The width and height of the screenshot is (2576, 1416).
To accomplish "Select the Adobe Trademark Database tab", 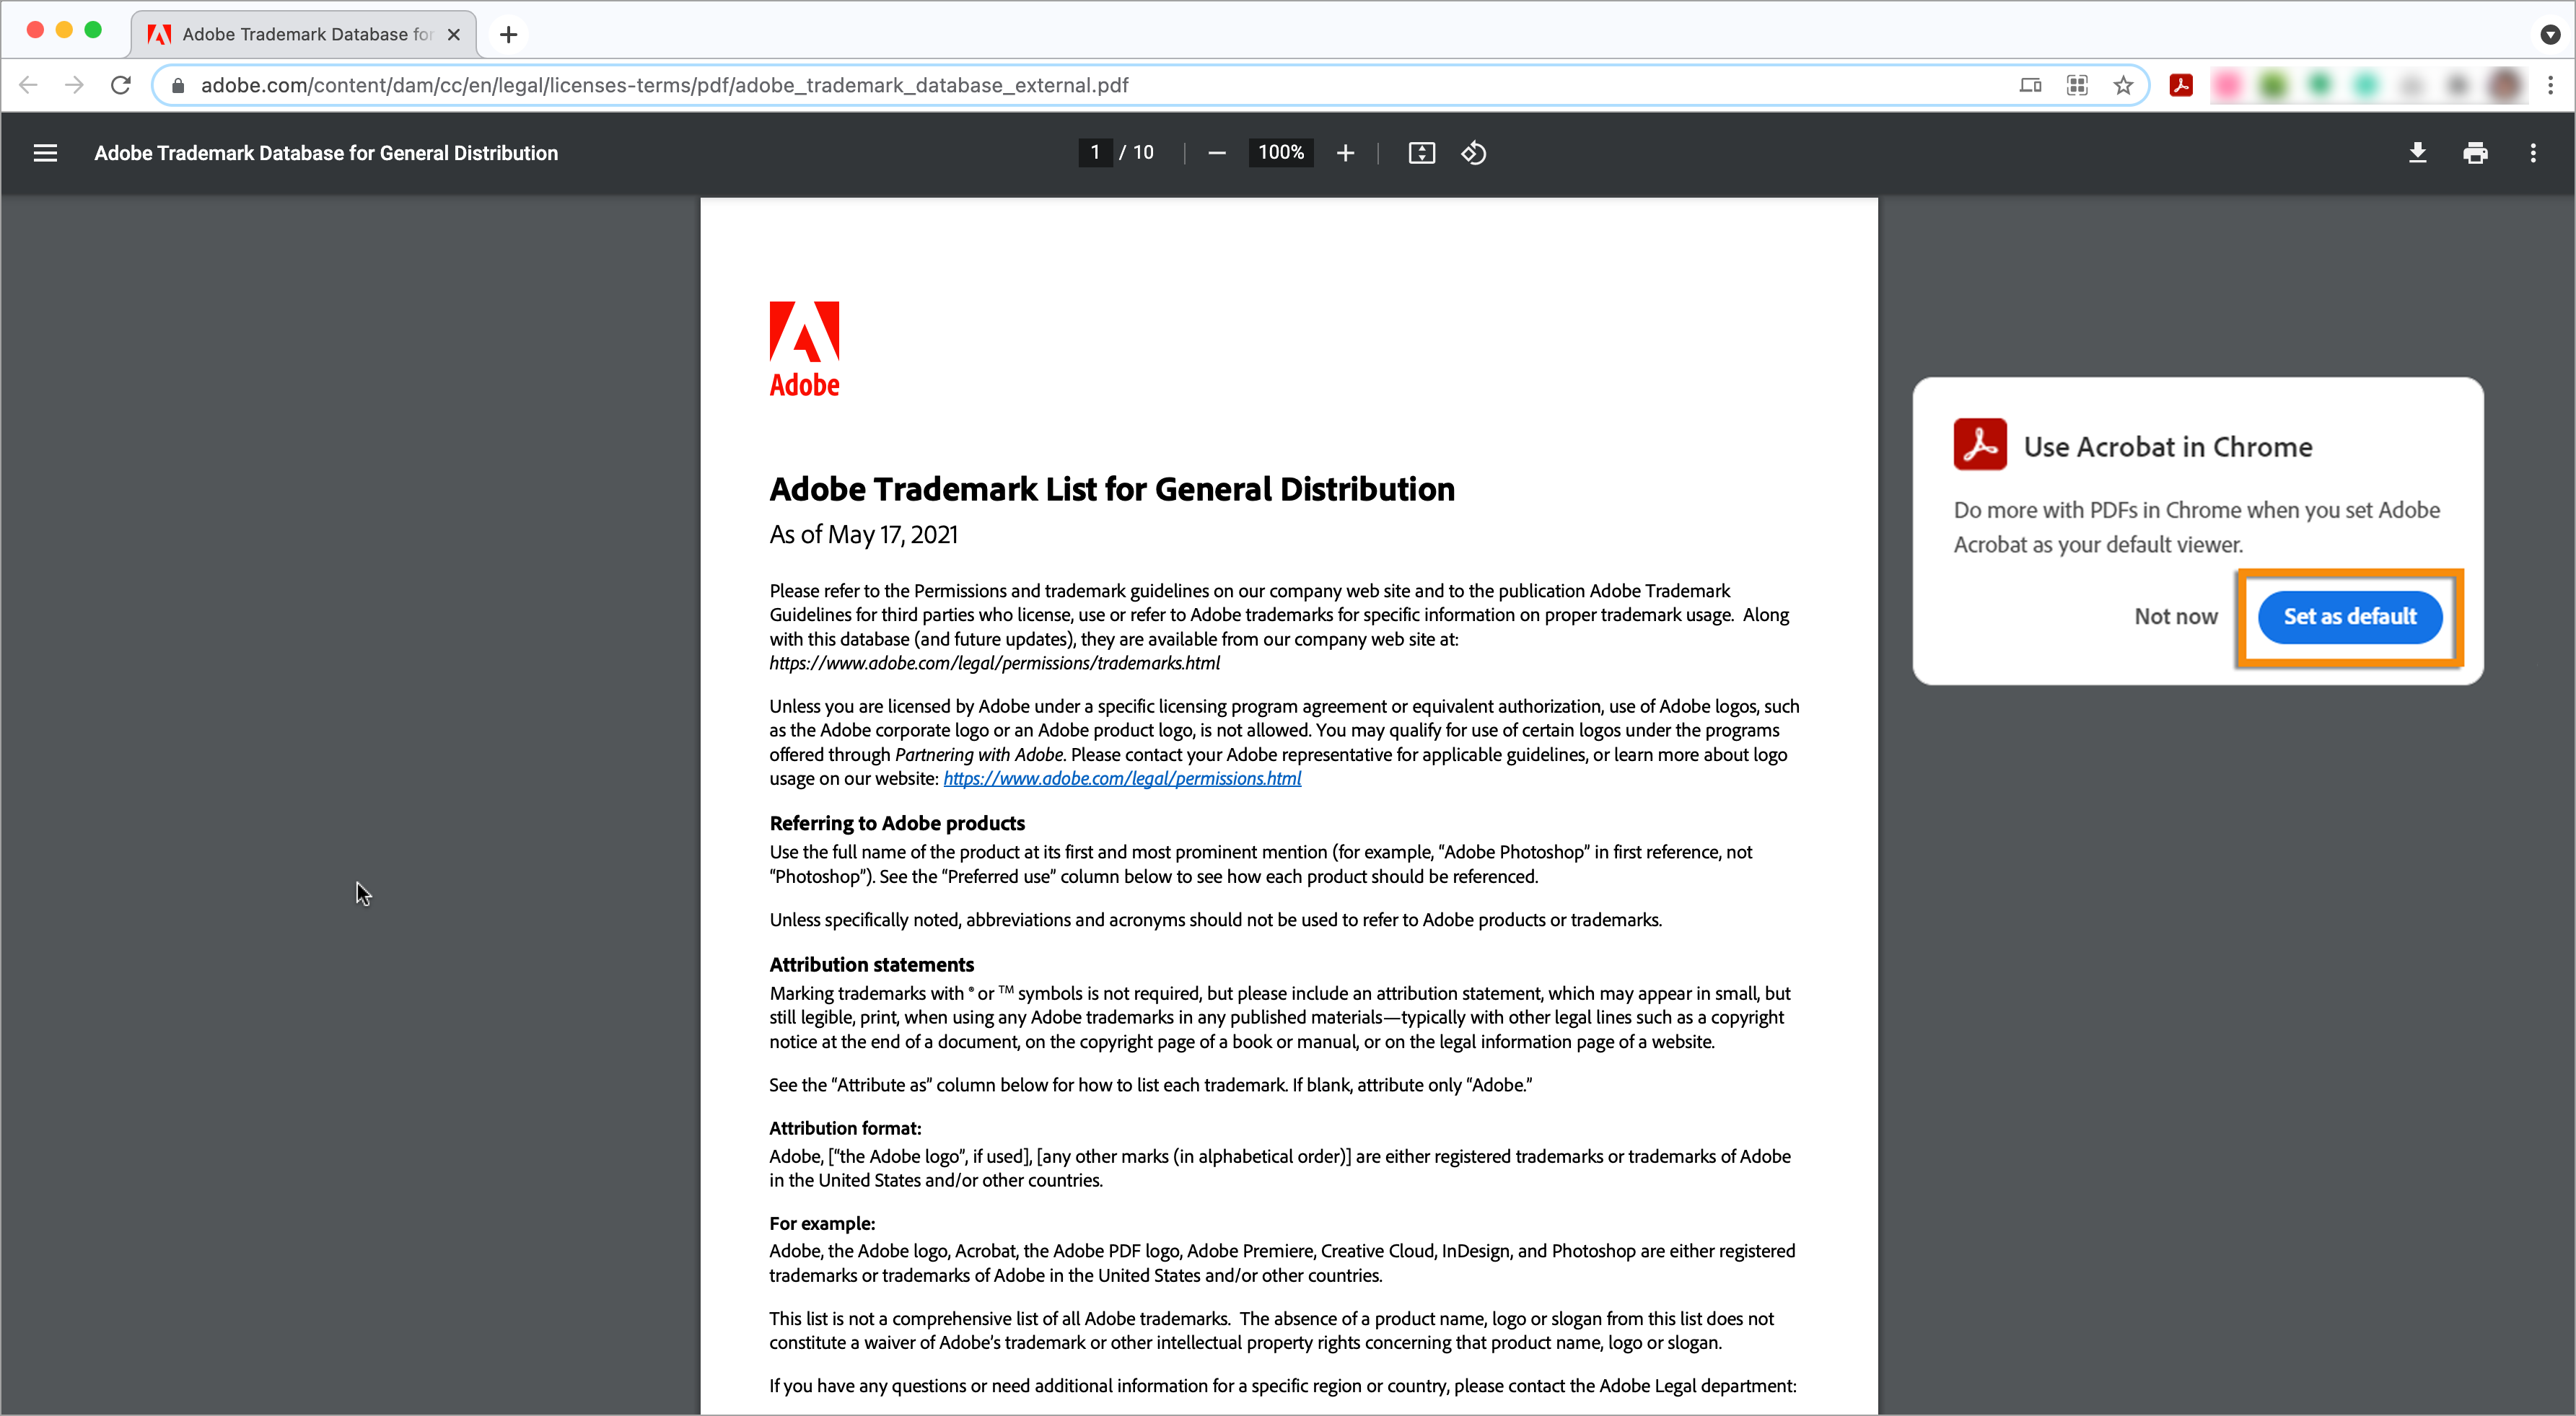I will 290,33.
